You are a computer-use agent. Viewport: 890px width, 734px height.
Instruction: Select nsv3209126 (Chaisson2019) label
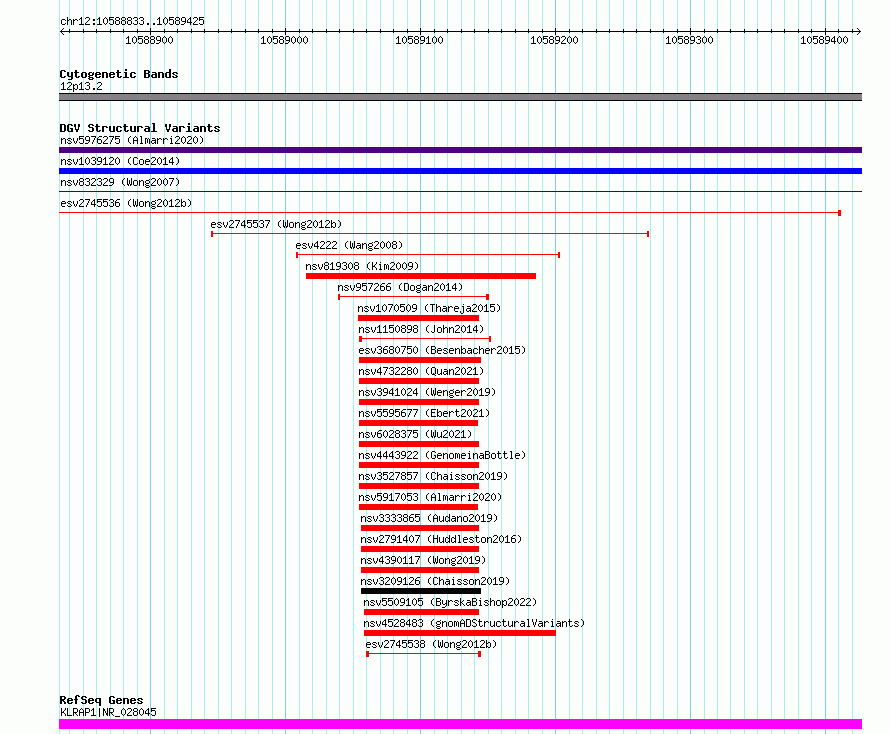435,581
